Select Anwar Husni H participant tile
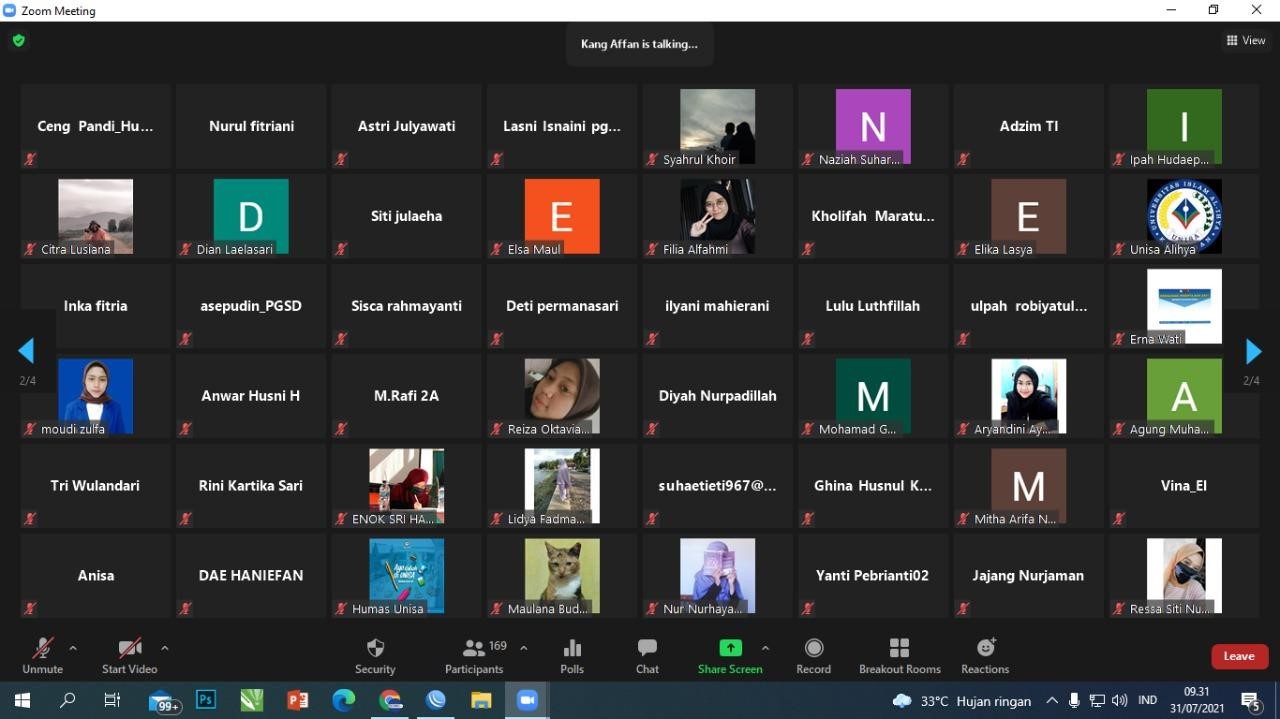Image resolution: width=1280 pixels, height=719 pixels. pyautogui.click(x=251, y=396)
